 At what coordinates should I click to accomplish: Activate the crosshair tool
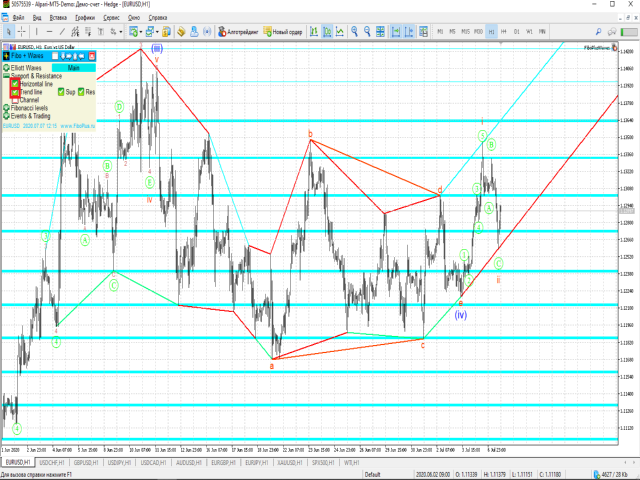22,31
